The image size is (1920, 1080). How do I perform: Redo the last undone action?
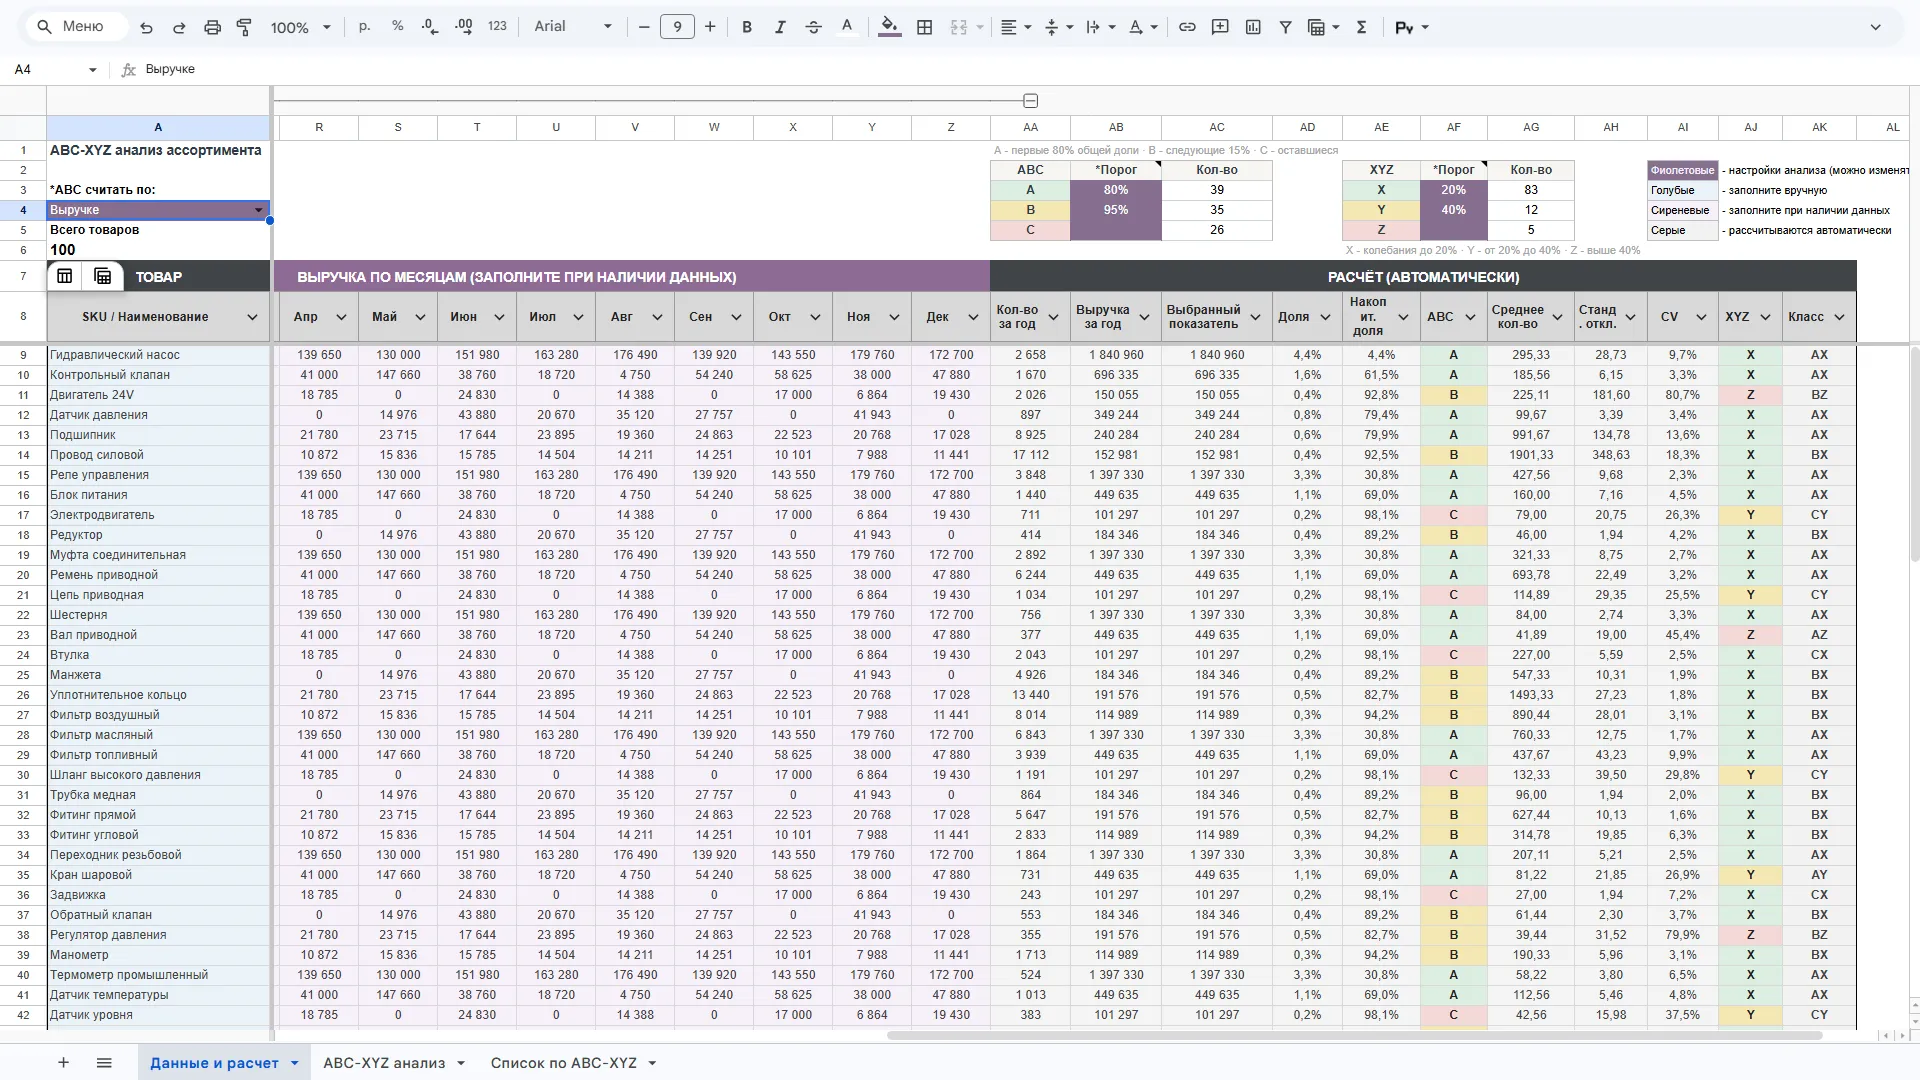pos(179,27)
